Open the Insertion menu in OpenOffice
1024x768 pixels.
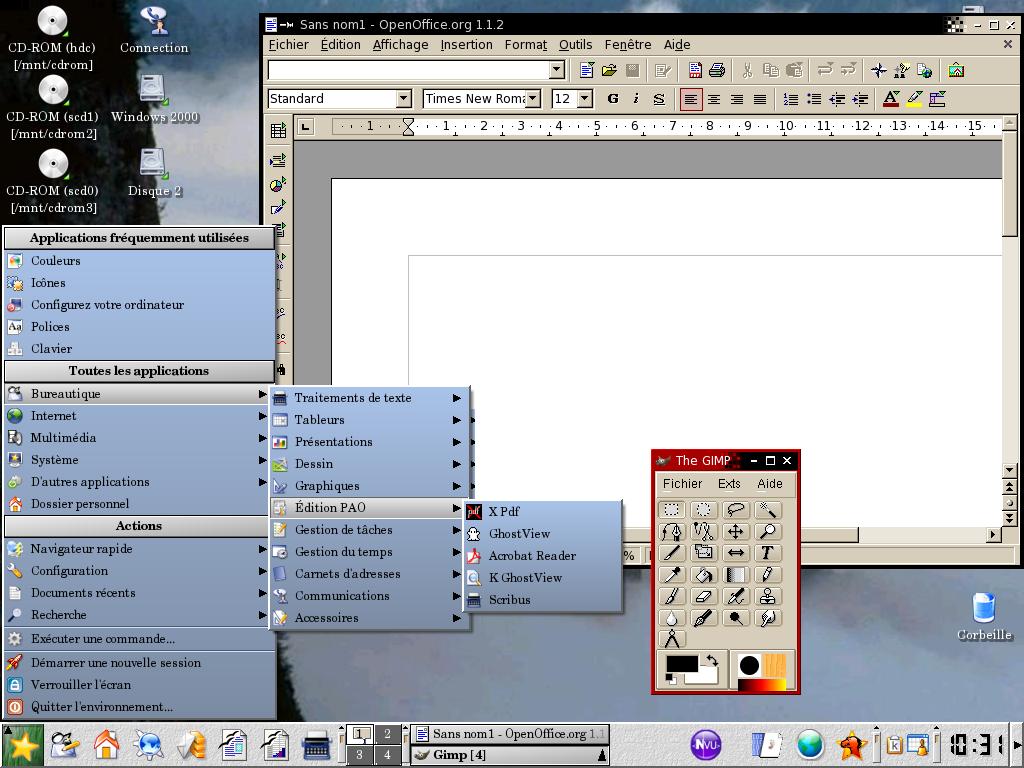466,44
